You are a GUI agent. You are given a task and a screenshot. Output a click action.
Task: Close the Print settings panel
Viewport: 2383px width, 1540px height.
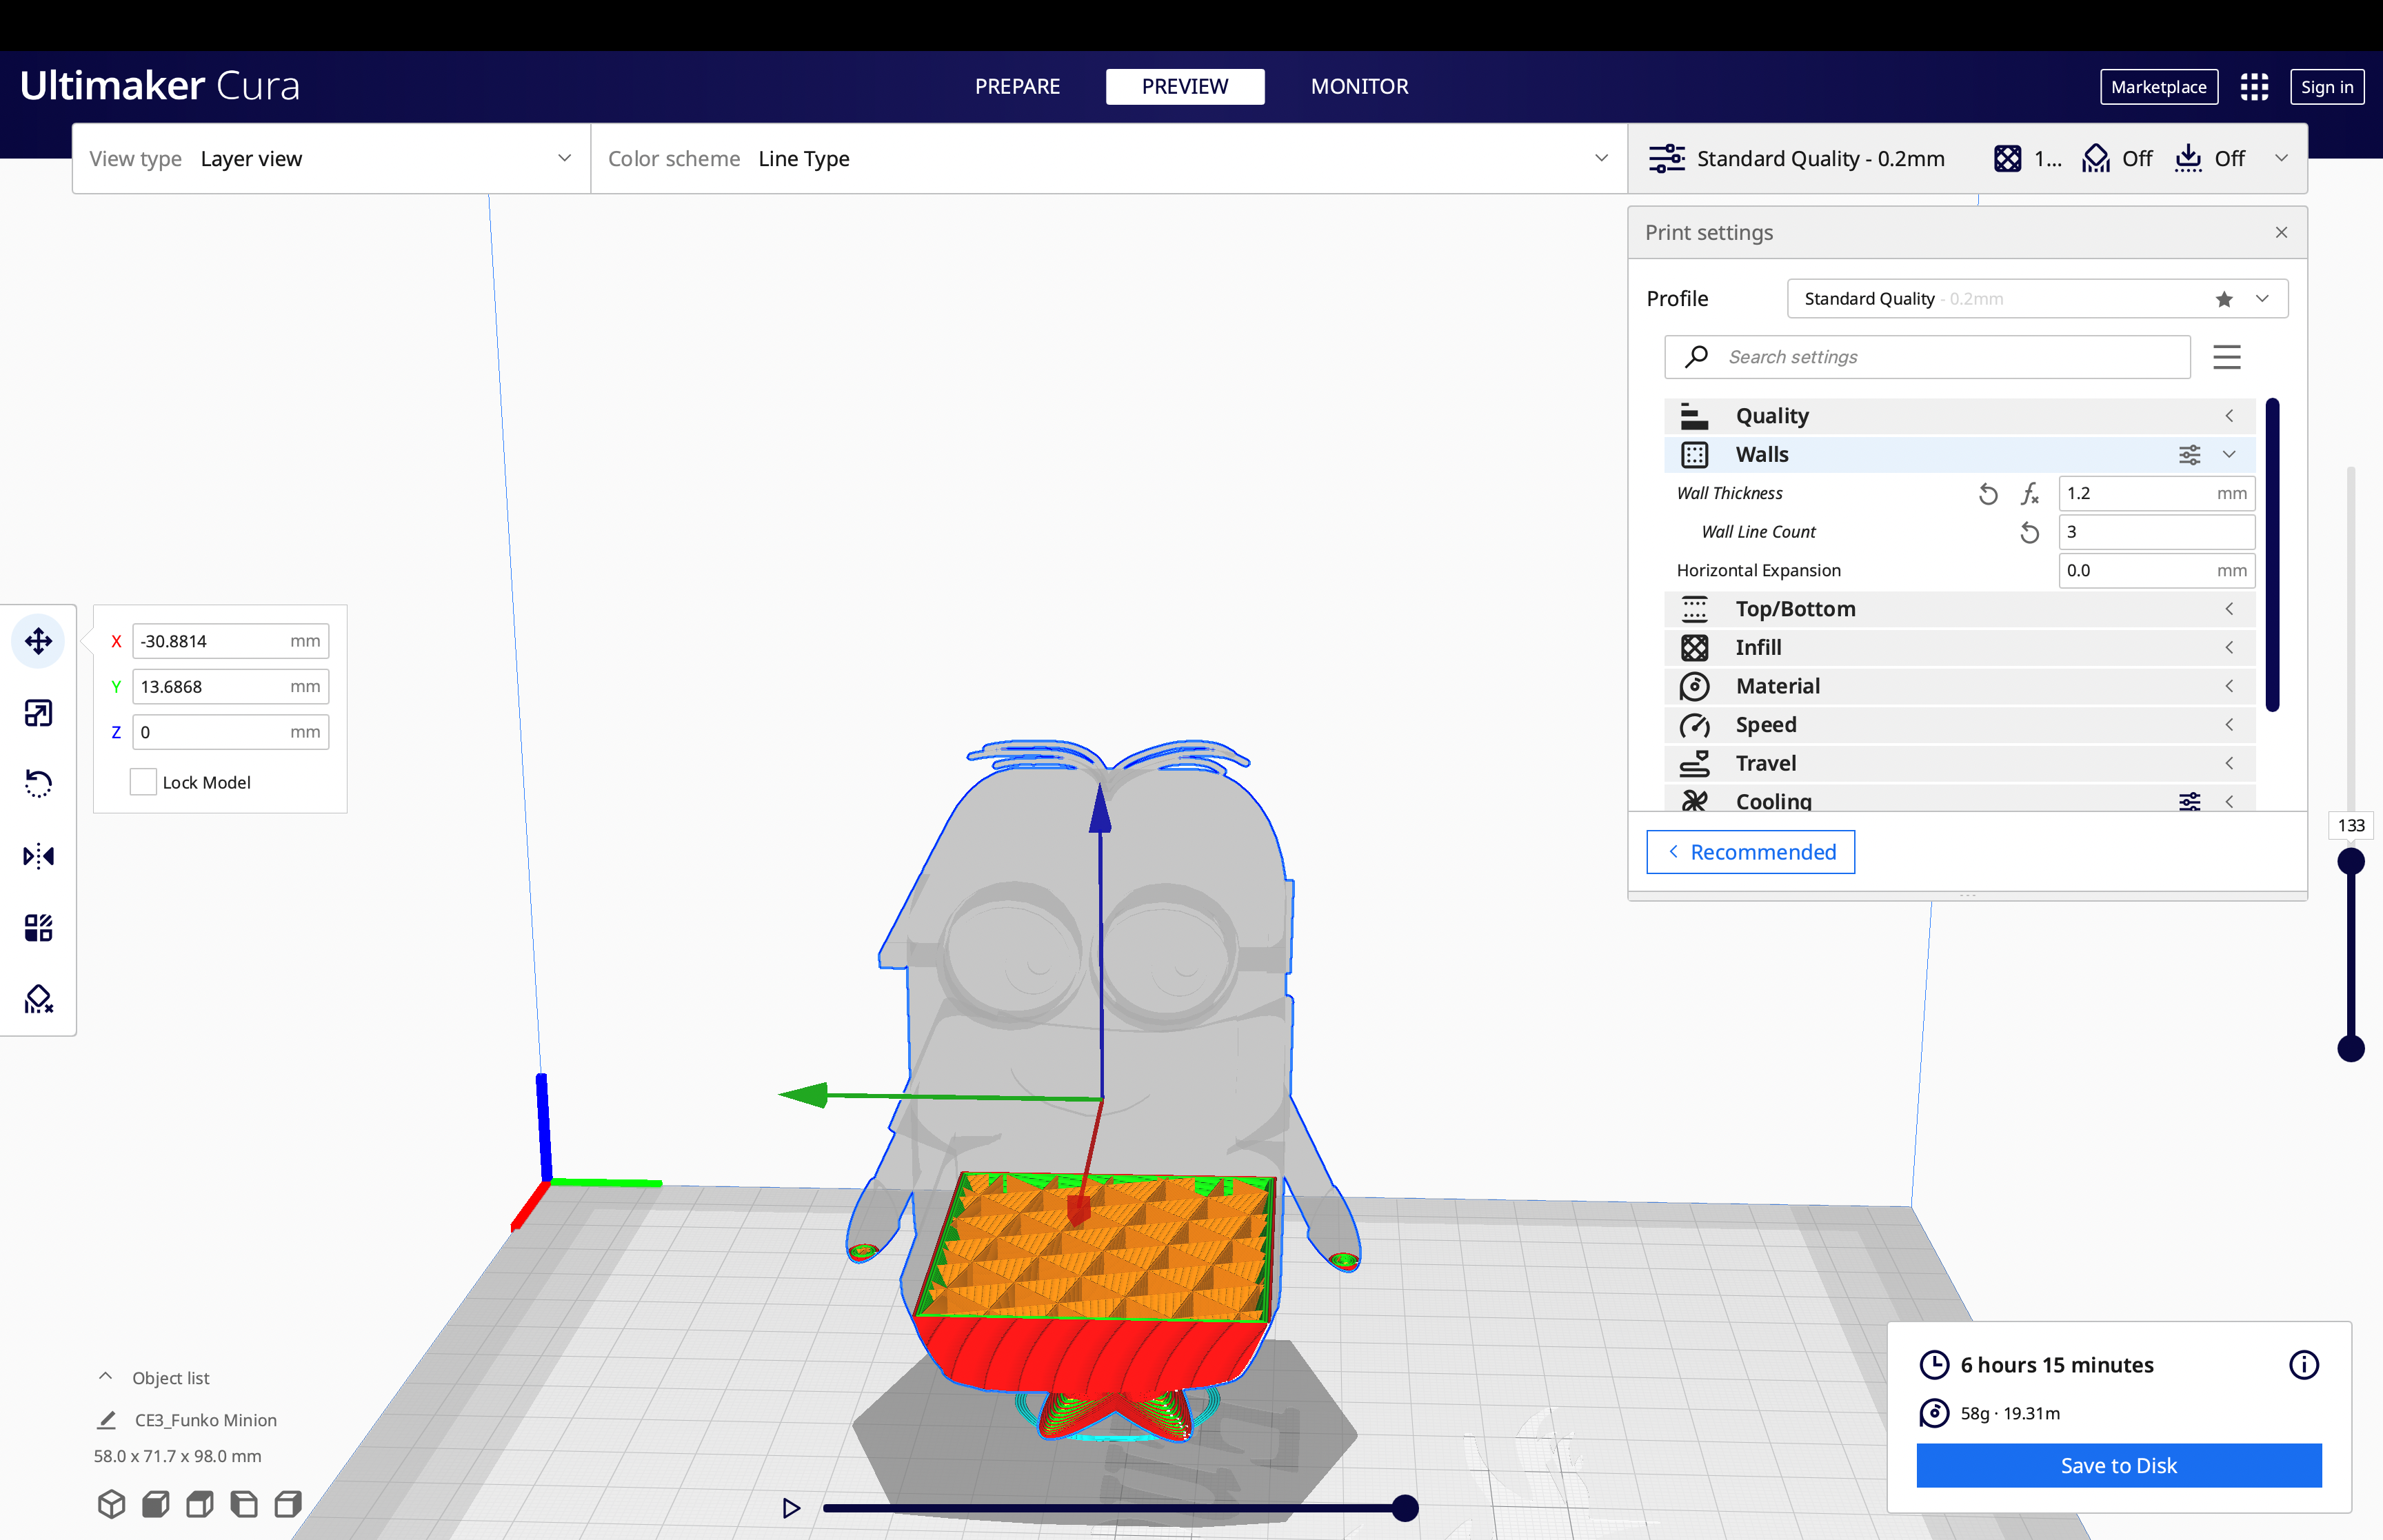2281,233
